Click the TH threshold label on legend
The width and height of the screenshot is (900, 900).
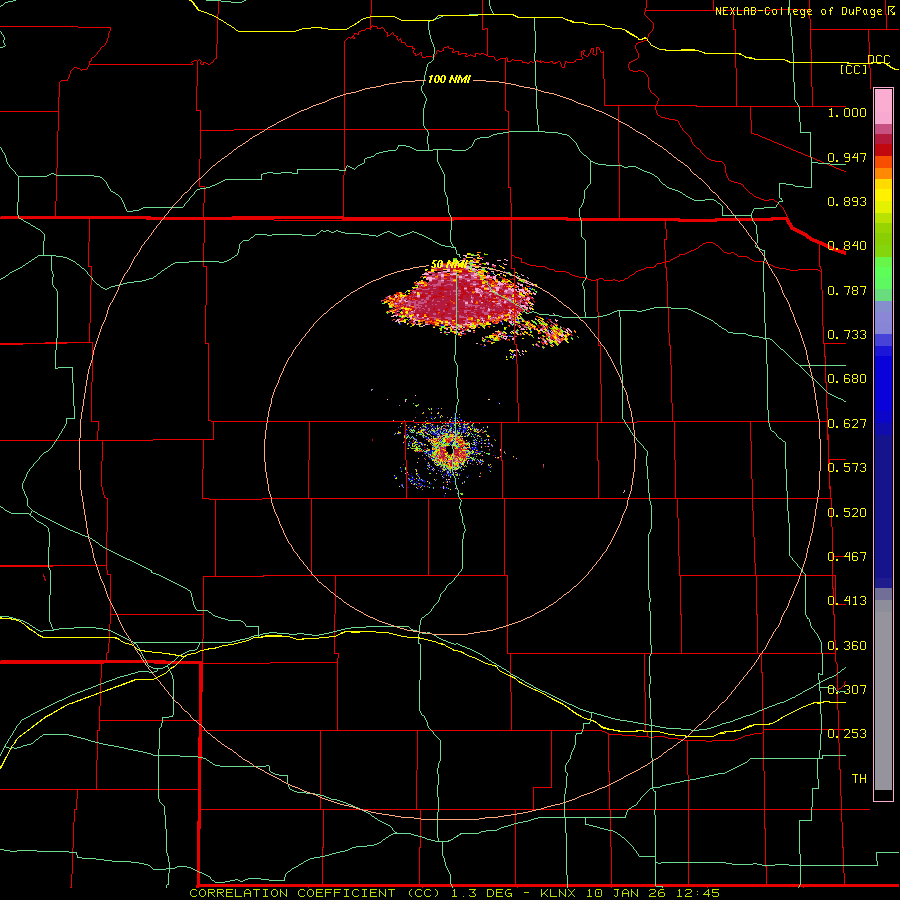pos(859,778)
